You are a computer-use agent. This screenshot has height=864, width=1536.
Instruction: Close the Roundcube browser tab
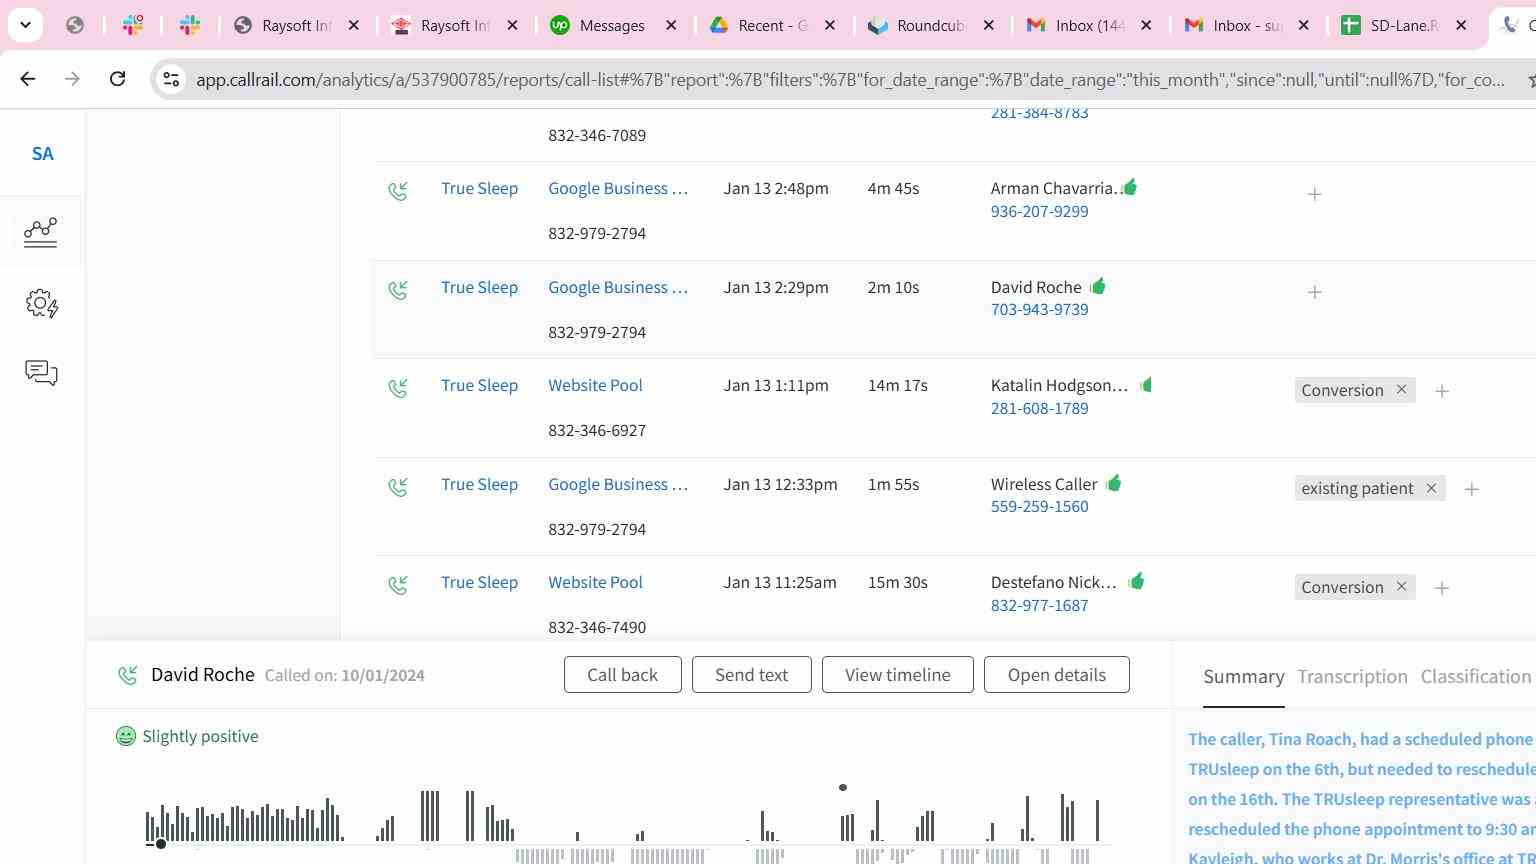click(x=988, y=25)
